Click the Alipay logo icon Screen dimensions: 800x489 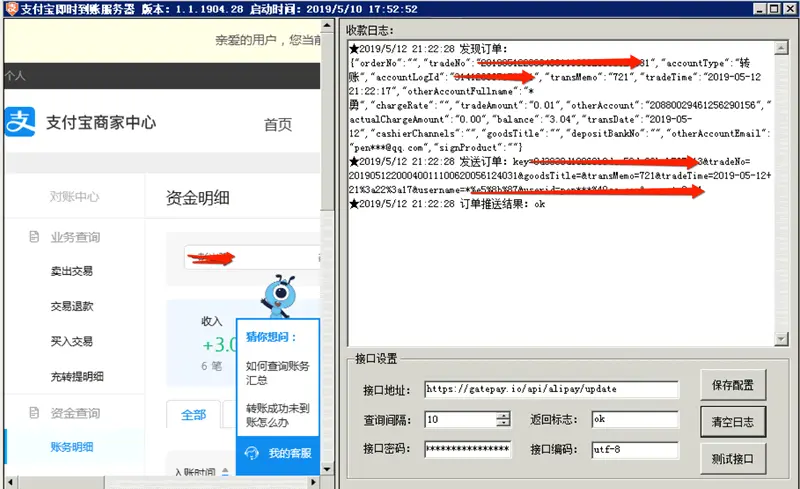[x=20, y=121]
